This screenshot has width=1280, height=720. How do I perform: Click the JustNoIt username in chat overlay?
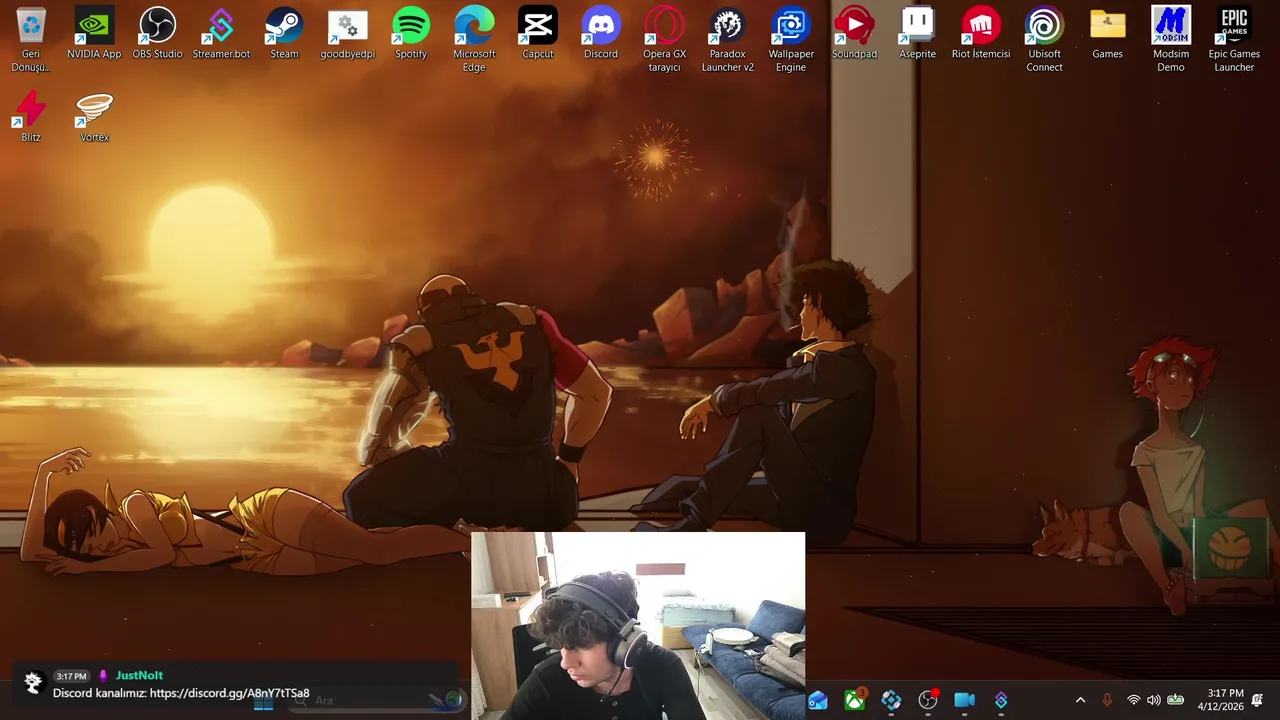point(139,676)
